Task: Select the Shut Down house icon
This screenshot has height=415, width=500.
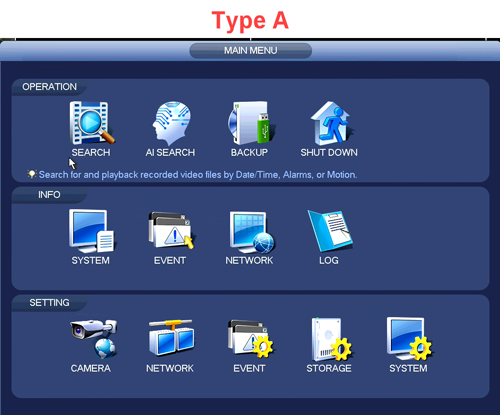Action: pos(331,123)
